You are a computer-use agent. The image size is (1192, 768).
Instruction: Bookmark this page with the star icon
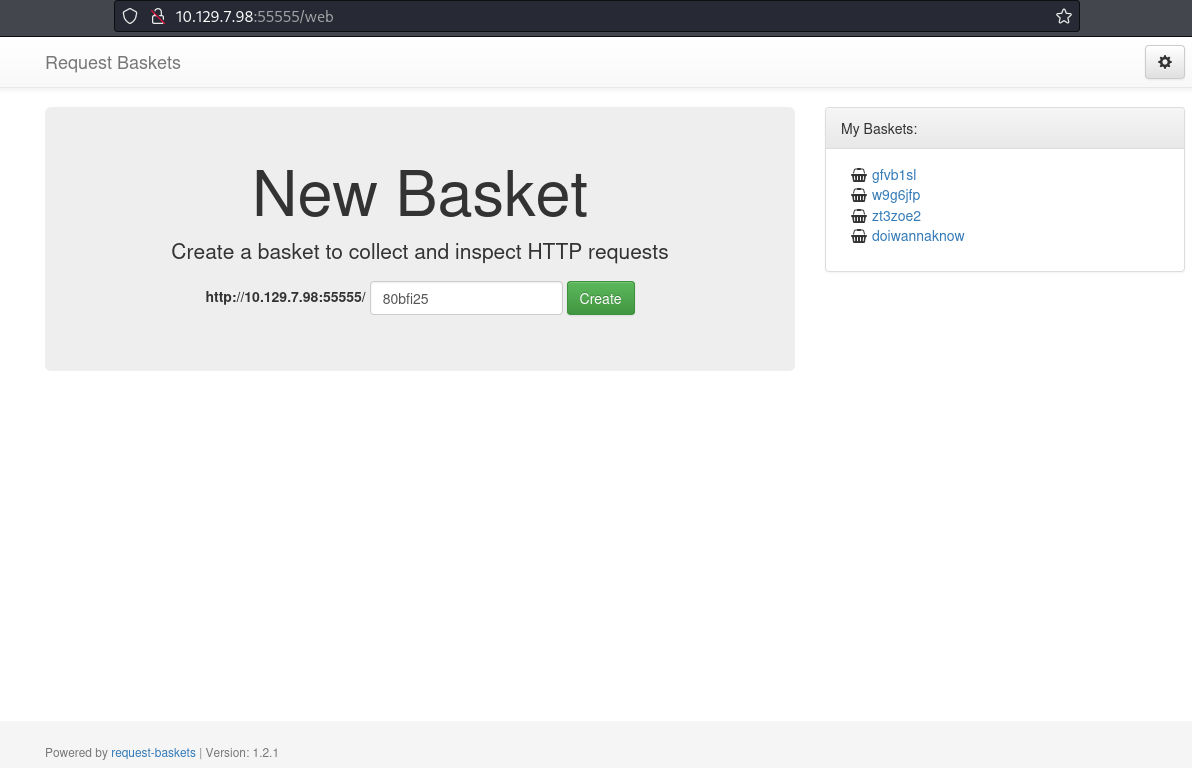point(1063,16)
